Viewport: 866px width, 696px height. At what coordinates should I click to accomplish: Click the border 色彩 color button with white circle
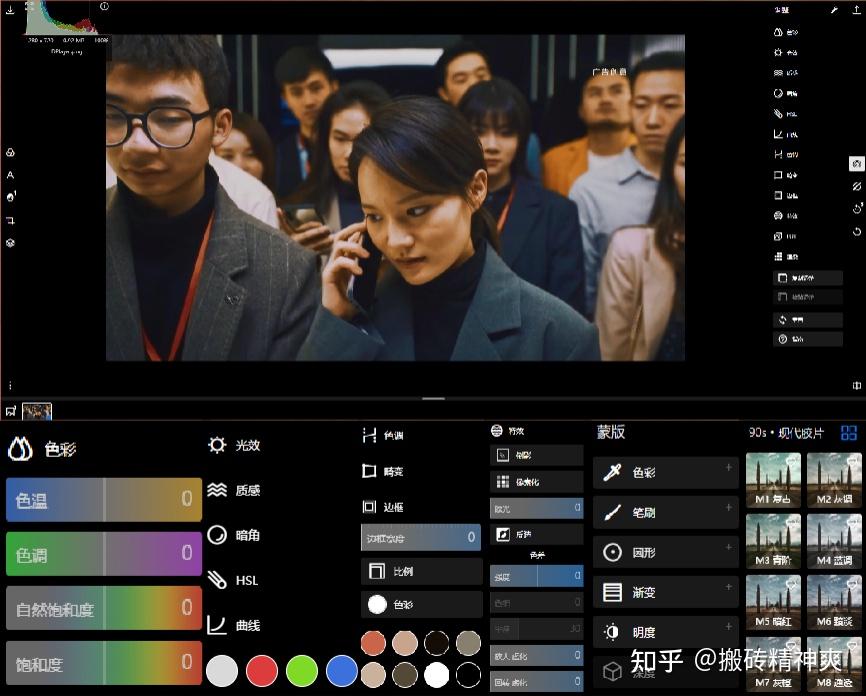(422, 604)
